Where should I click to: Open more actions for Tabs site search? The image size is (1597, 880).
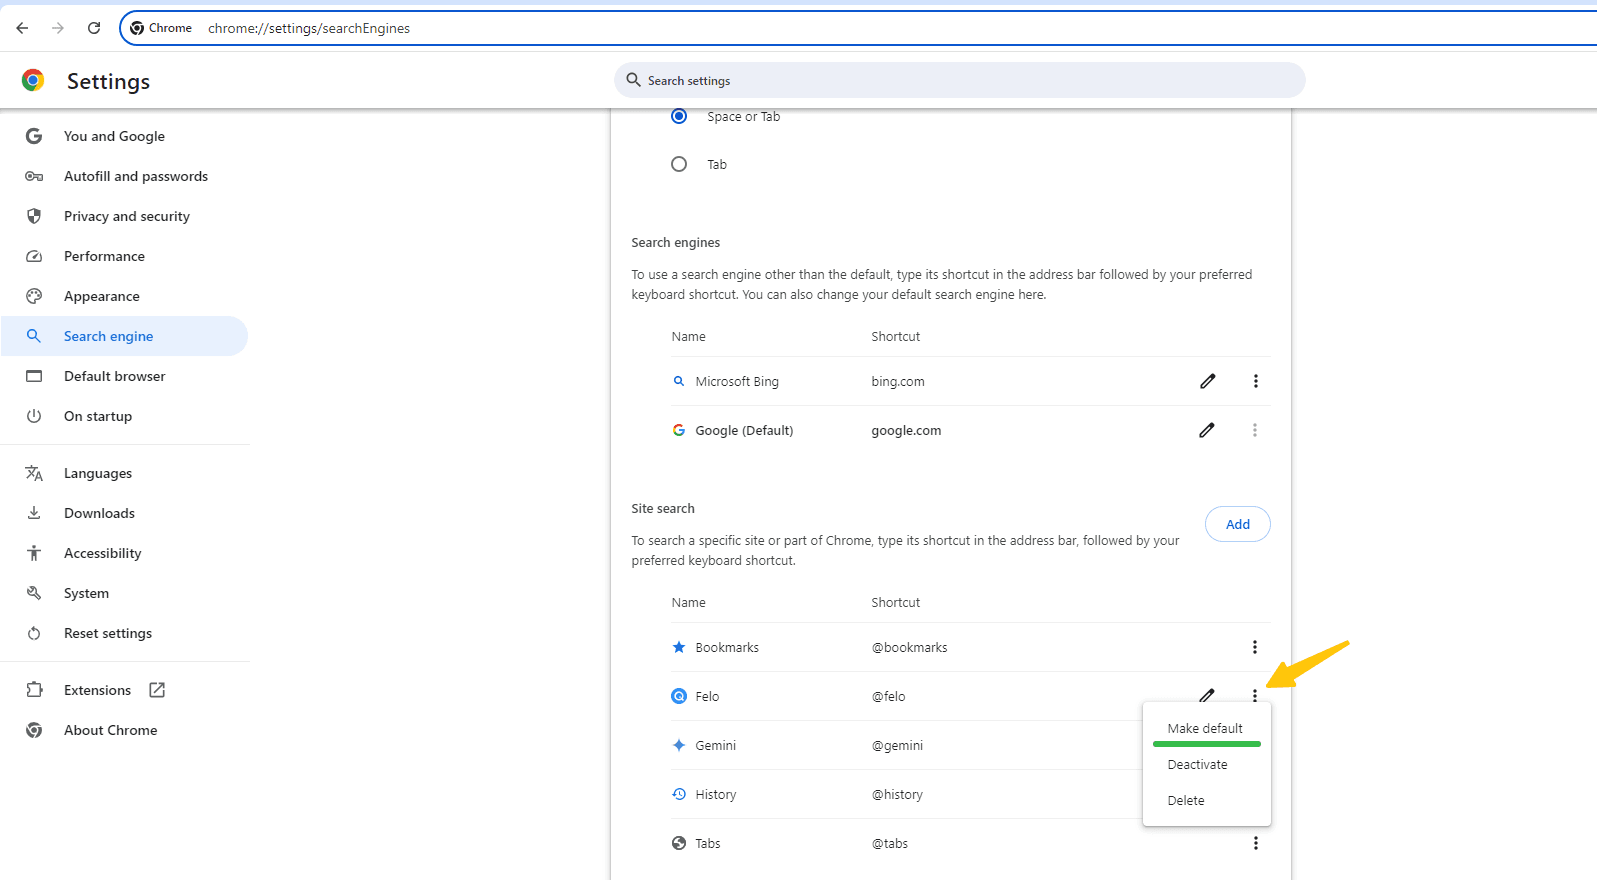[1256, 843]
